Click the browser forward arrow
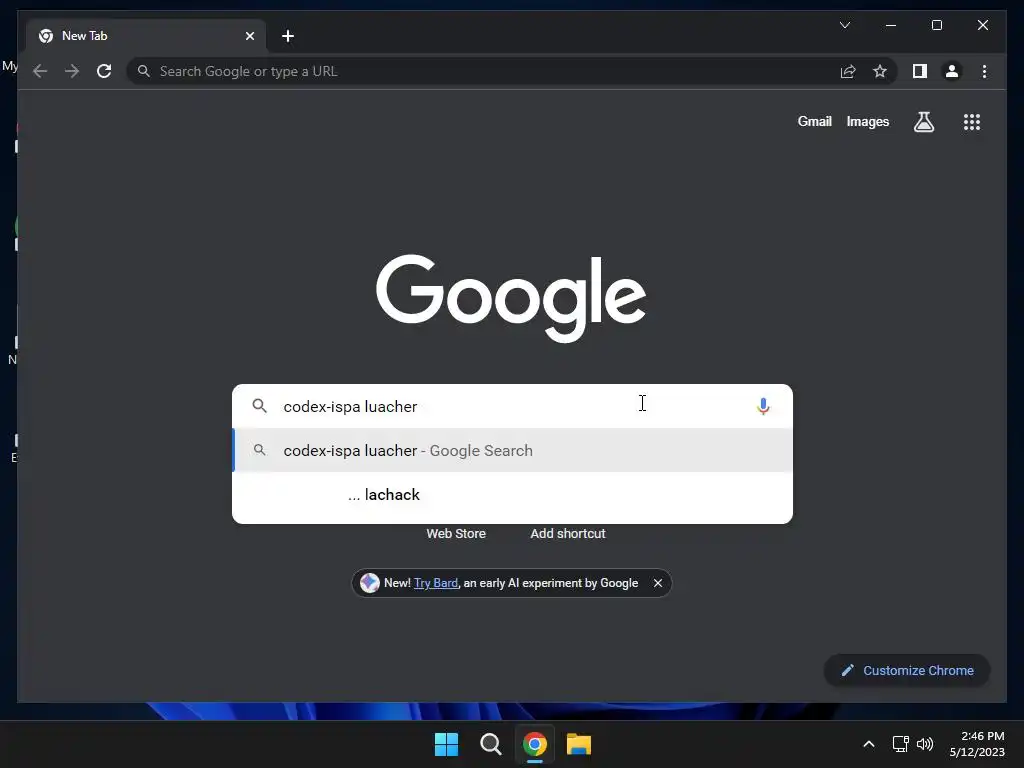 (72, 71)
